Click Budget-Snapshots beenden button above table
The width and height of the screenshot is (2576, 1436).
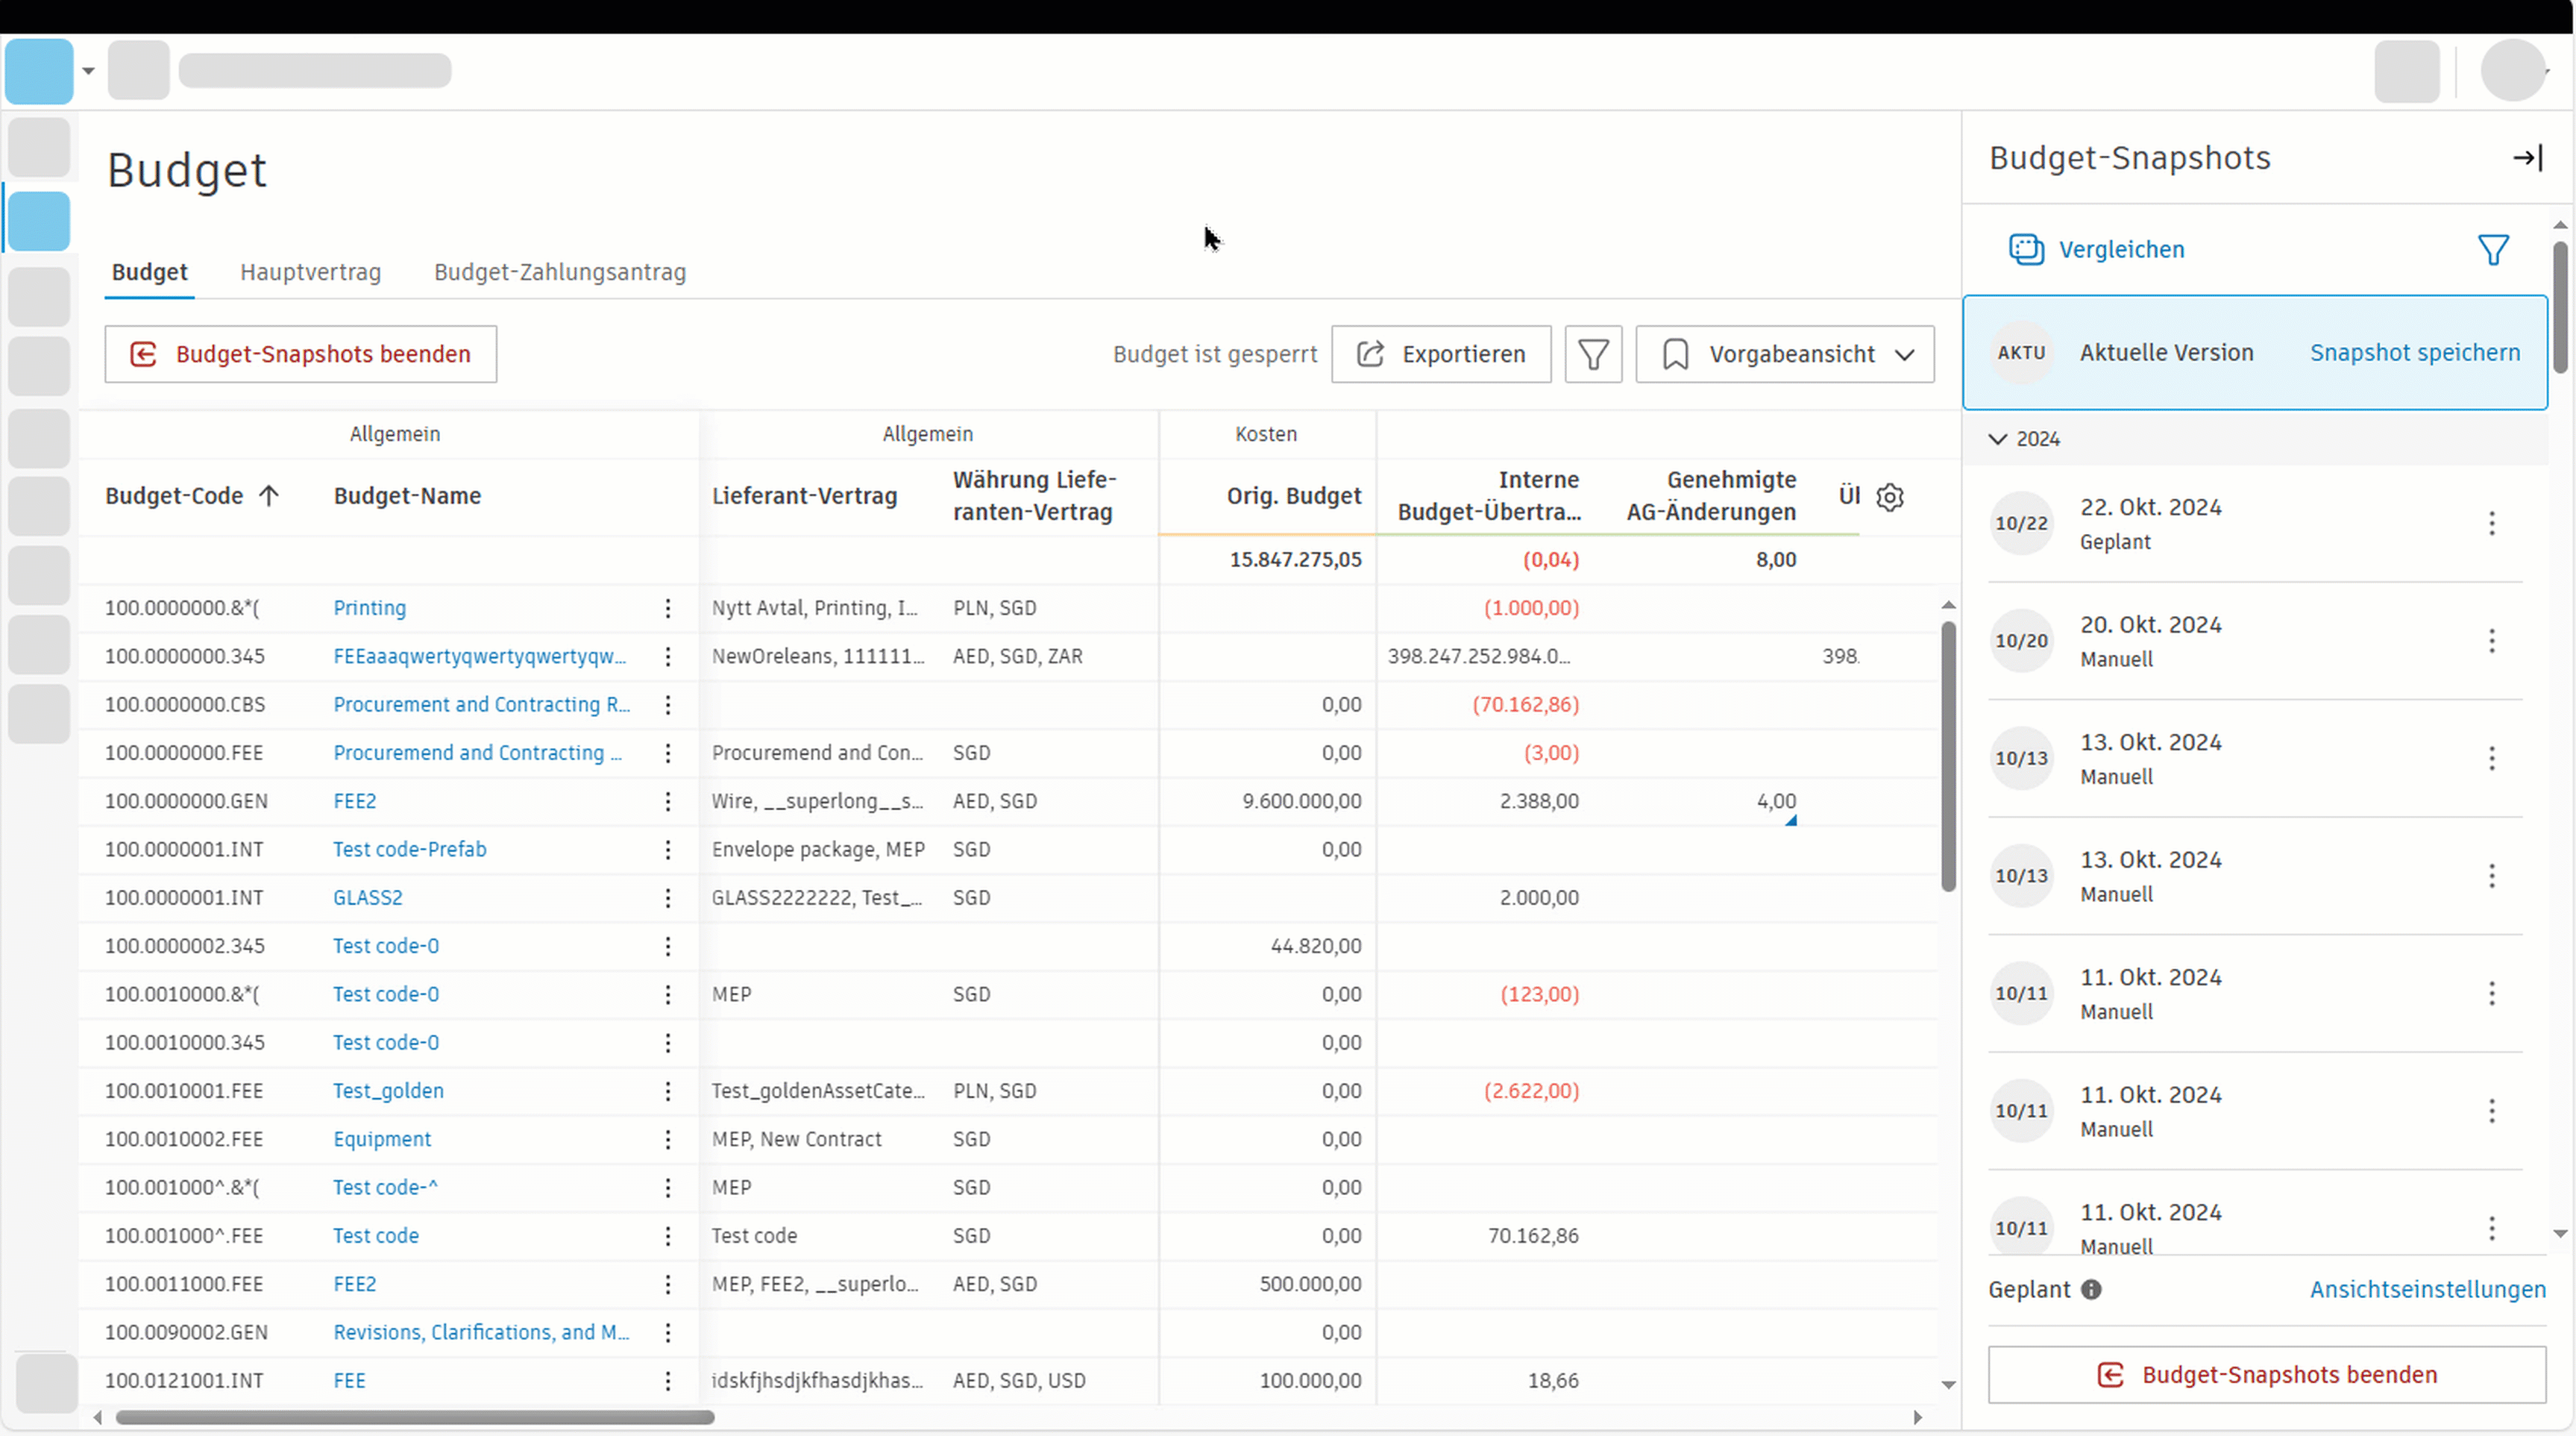(301, 354)
